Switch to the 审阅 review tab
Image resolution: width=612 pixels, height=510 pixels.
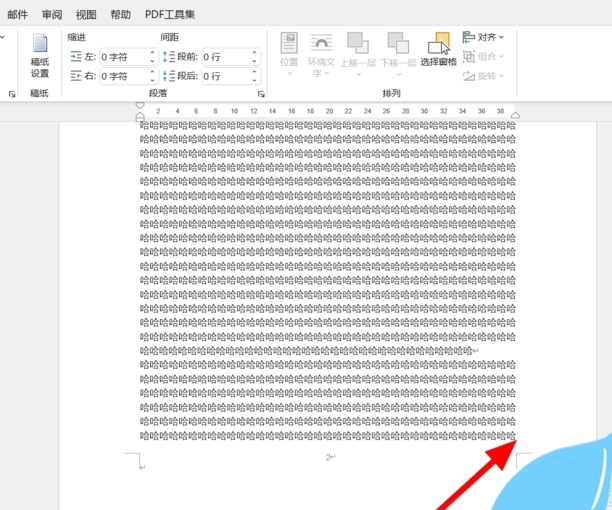(52, 15)
